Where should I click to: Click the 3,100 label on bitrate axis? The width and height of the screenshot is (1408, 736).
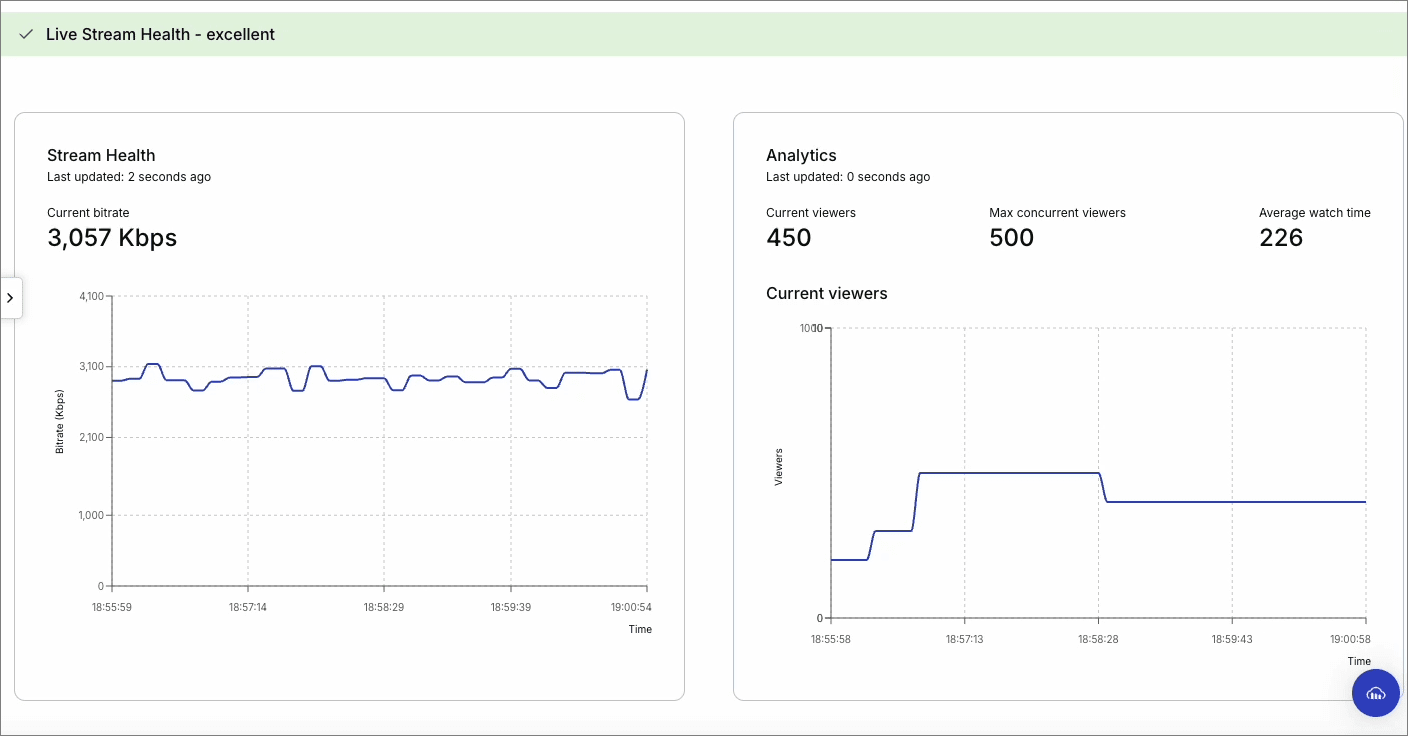point(90,367)
